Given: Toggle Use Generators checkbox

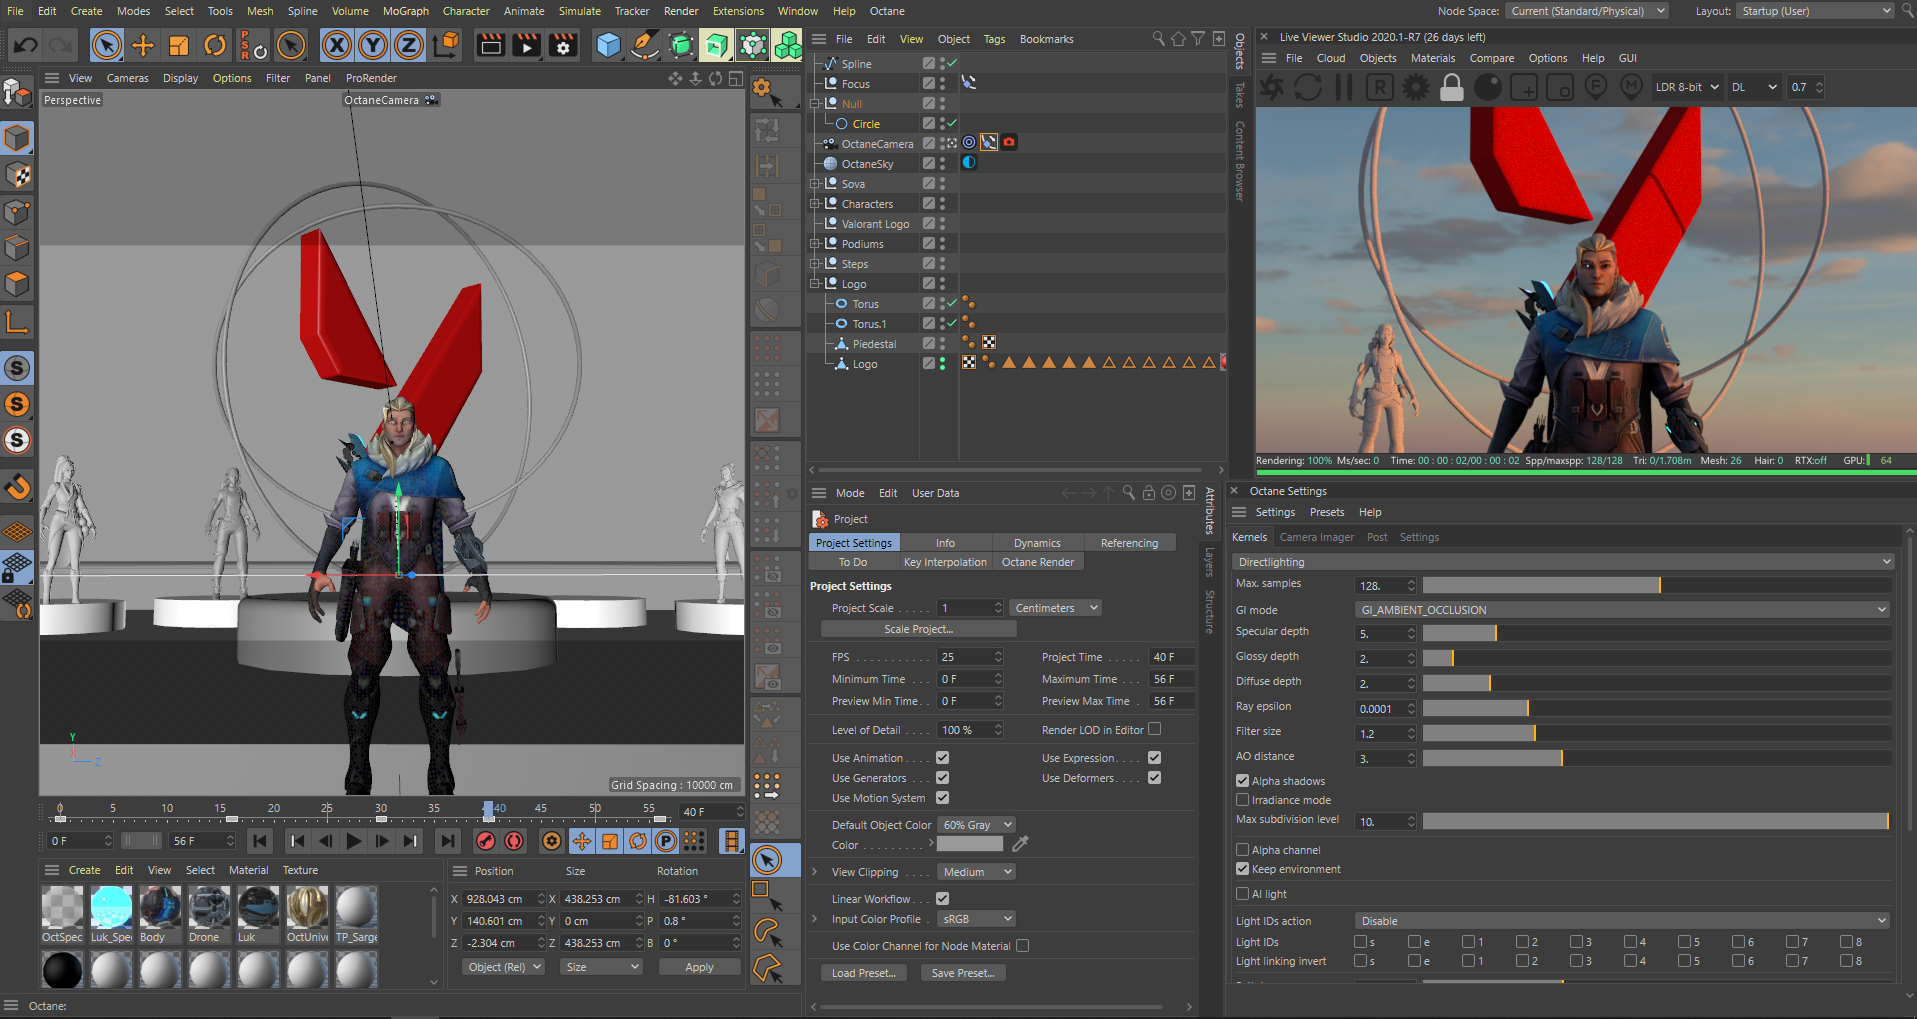Looking at the screenshot, I should click(942, 778).
